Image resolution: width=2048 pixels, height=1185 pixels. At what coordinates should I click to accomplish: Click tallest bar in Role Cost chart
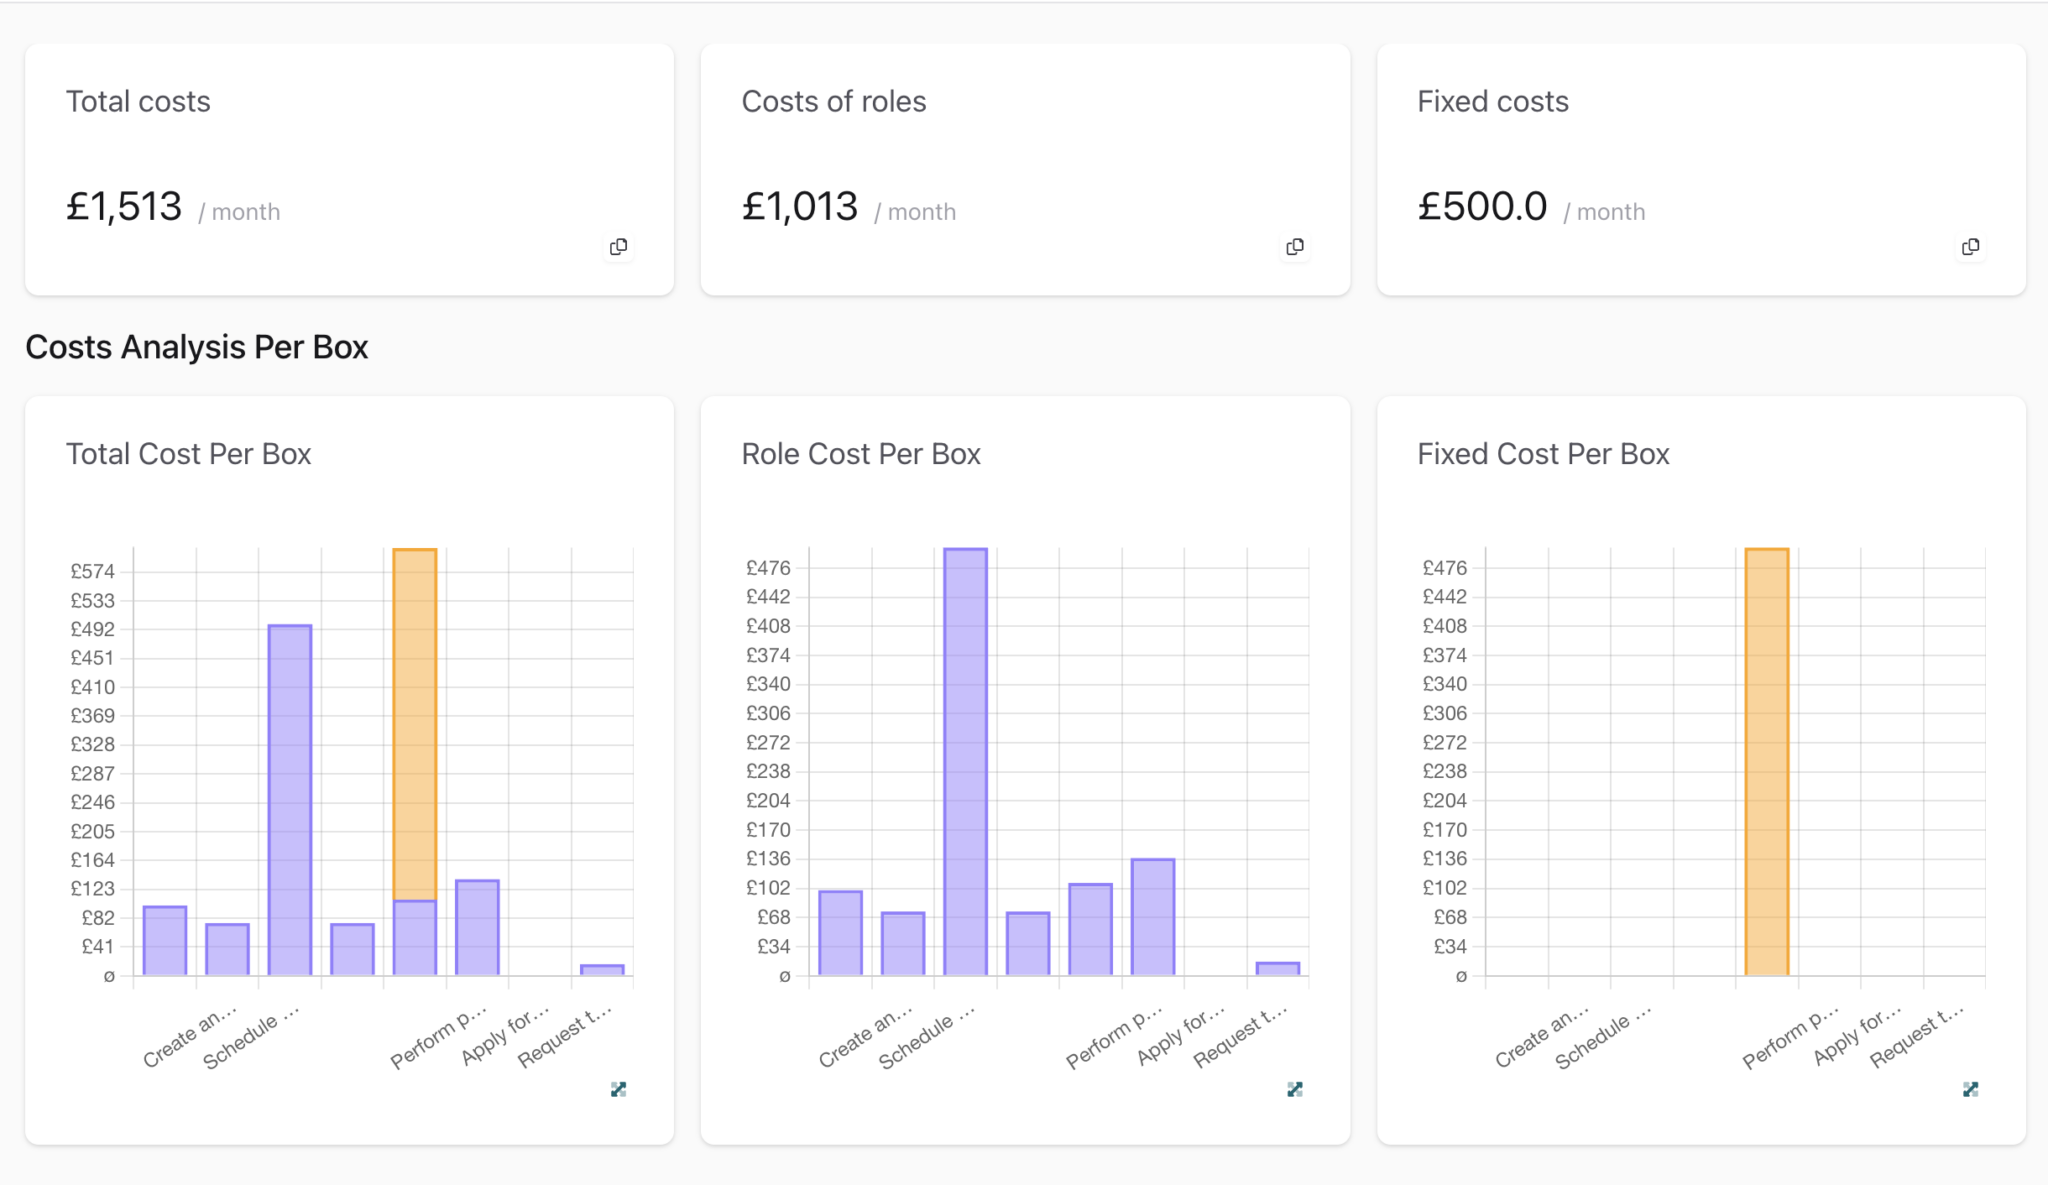coord(965,760)
